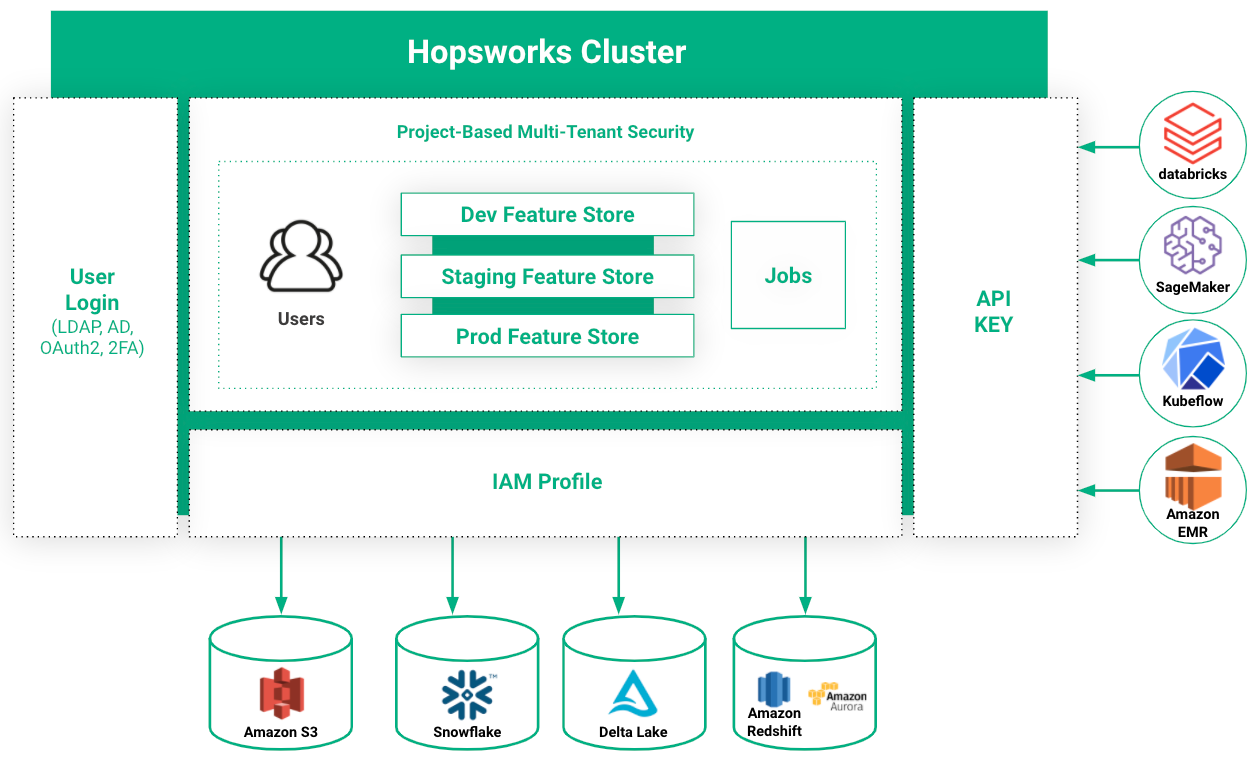
Task: Click the Snowflake logo icon
Action: pos(467,694)
